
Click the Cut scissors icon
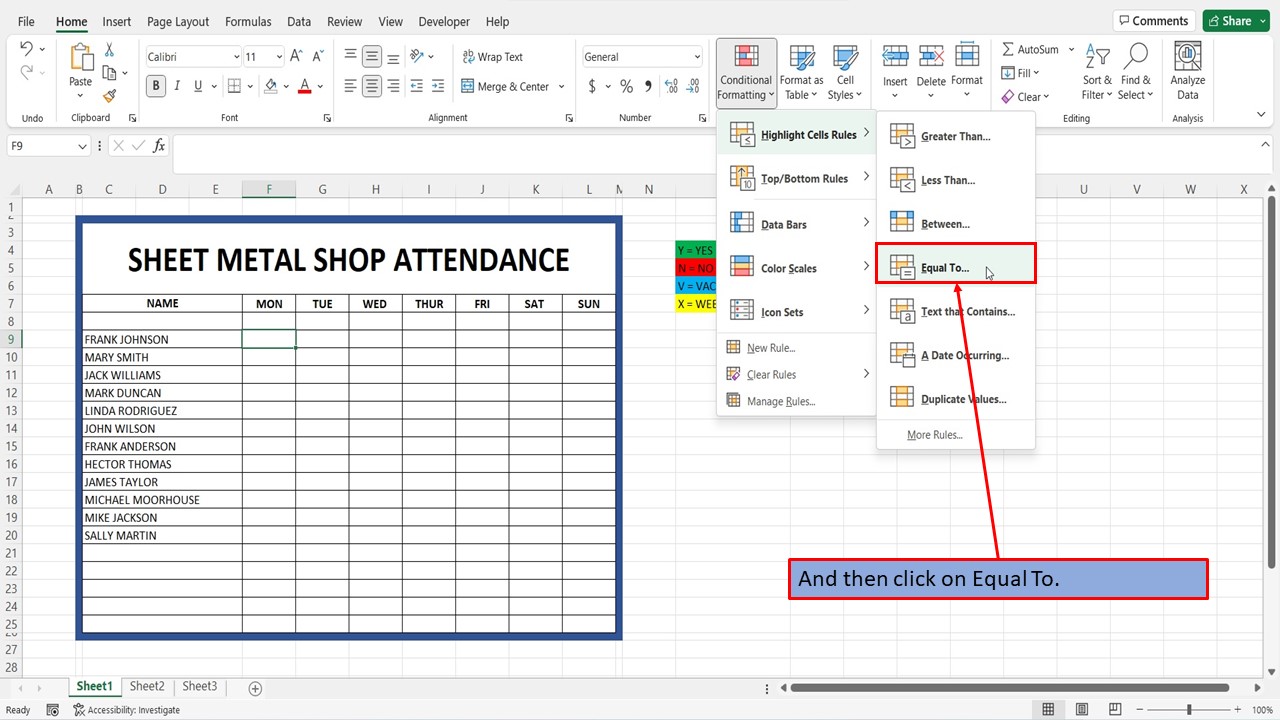tap(109, 50)
